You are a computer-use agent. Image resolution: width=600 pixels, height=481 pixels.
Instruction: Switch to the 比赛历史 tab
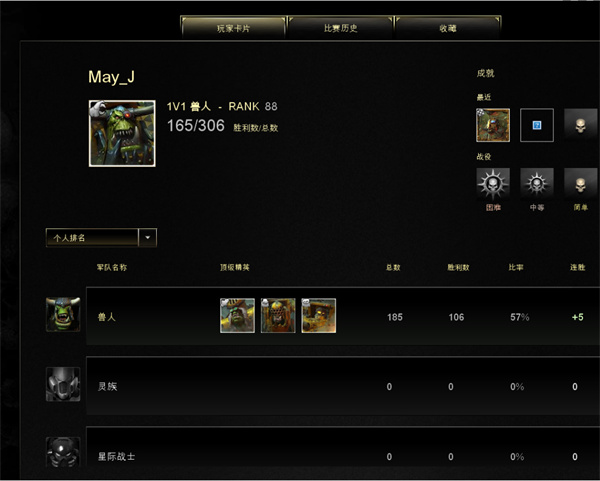pyautogui.click(x=340, y=28)
